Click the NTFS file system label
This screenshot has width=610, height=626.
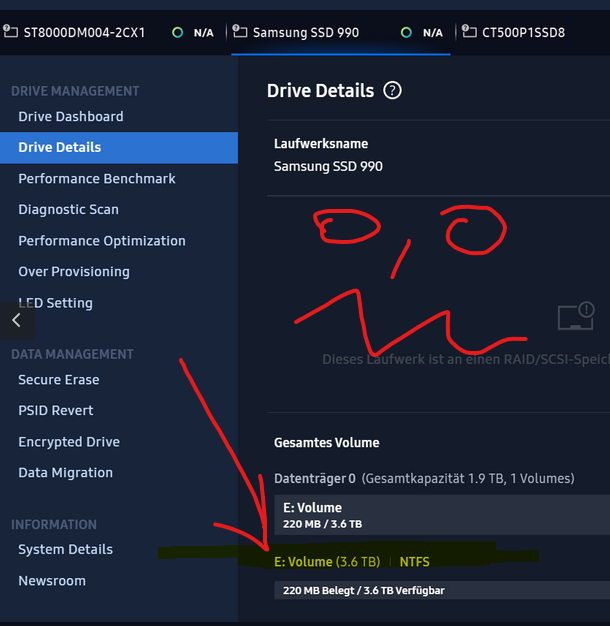click(x=414, y=562)
